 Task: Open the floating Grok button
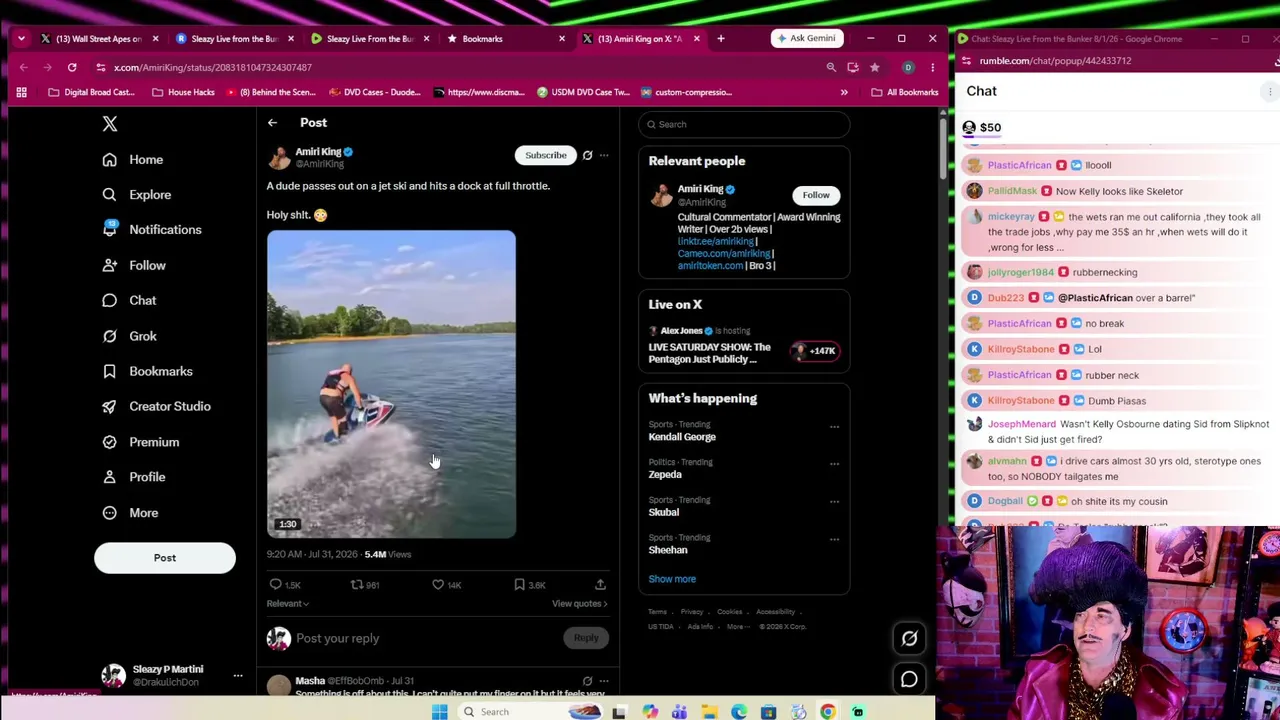(x=909, y=638)
